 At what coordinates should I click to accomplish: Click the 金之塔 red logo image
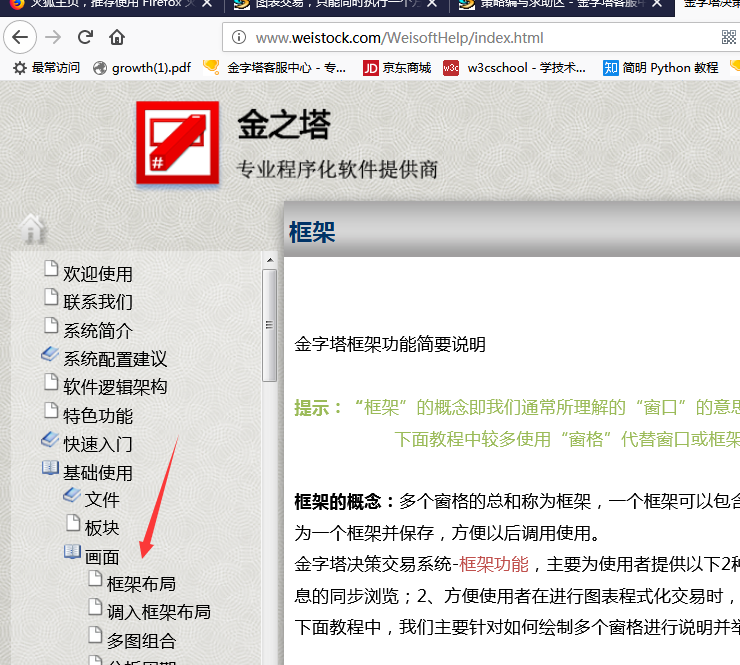[178, 143]
